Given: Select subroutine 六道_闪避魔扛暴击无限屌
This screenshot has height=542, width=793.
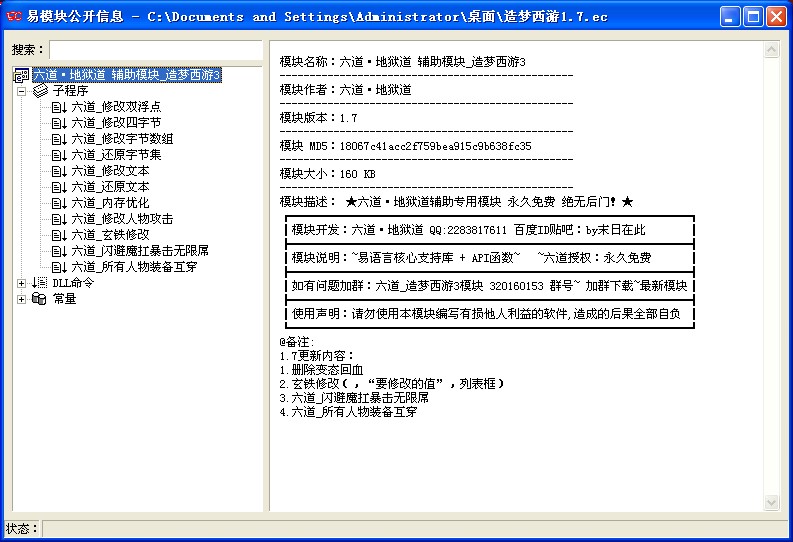Looking at the screenshot, I should tap(140, 251).
